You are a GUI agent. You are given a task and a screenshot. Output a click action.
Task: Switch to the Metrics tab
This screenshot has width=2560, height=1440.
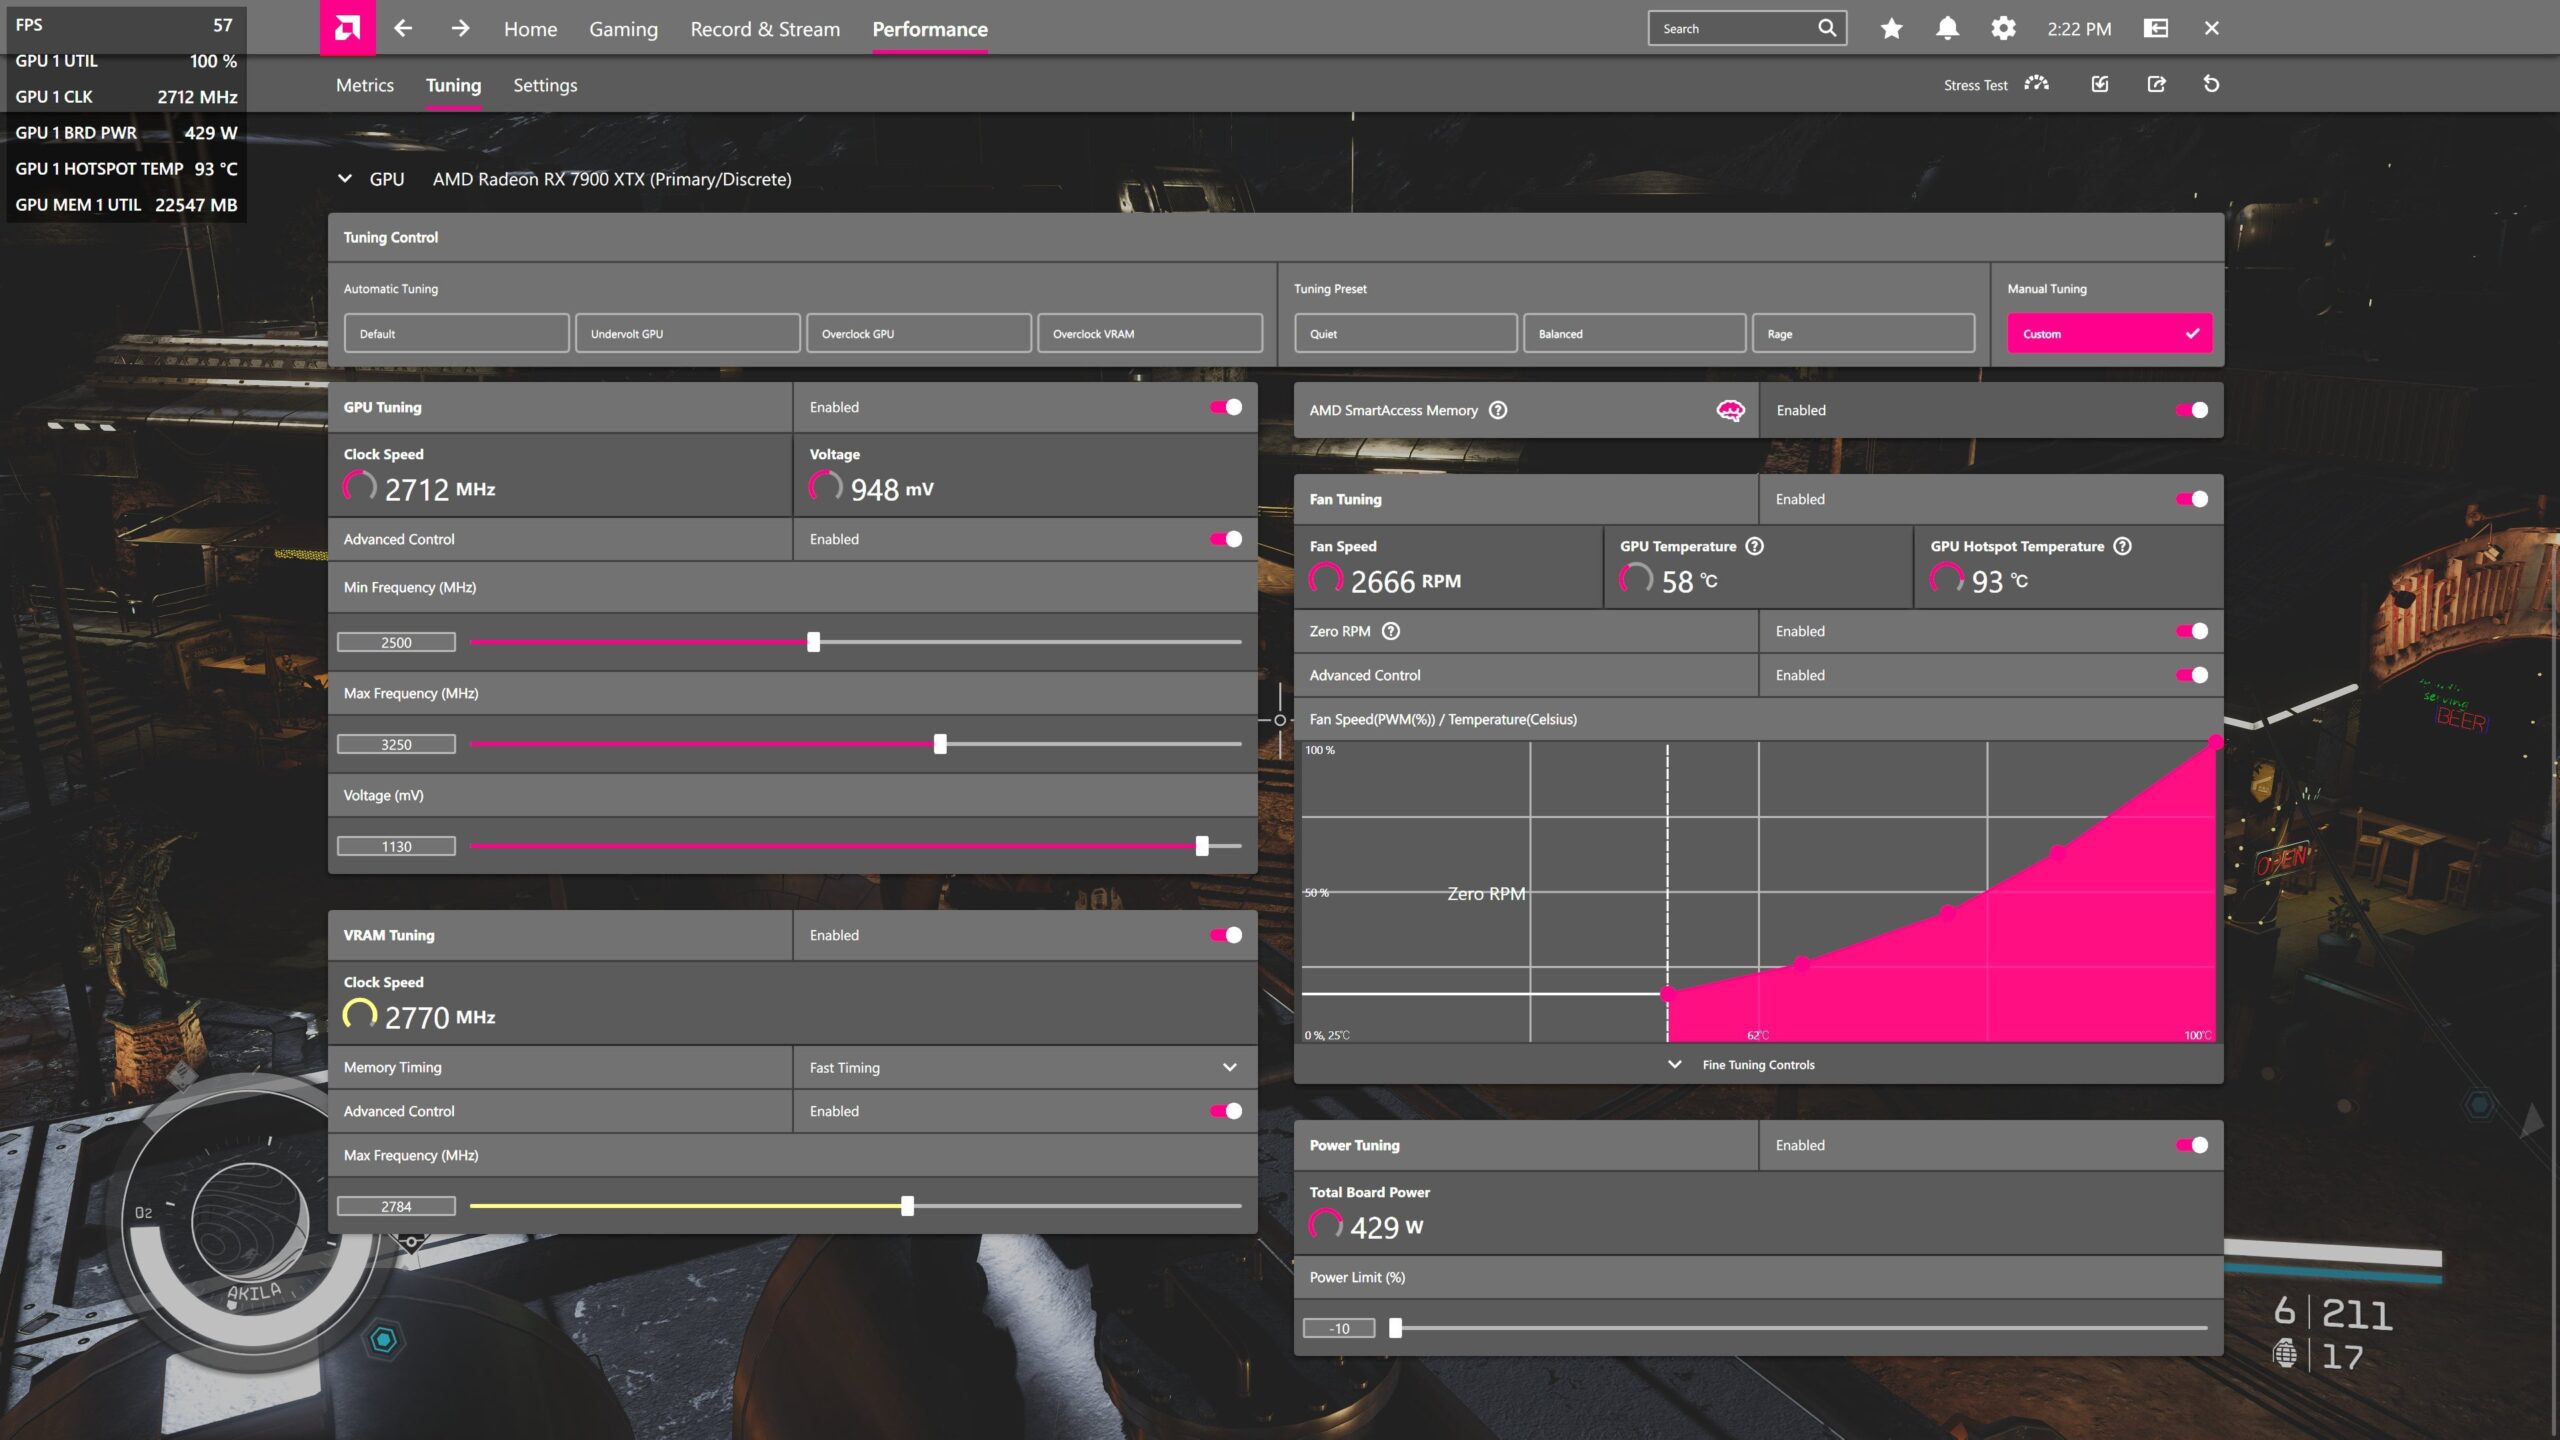(x=364, y=85)
